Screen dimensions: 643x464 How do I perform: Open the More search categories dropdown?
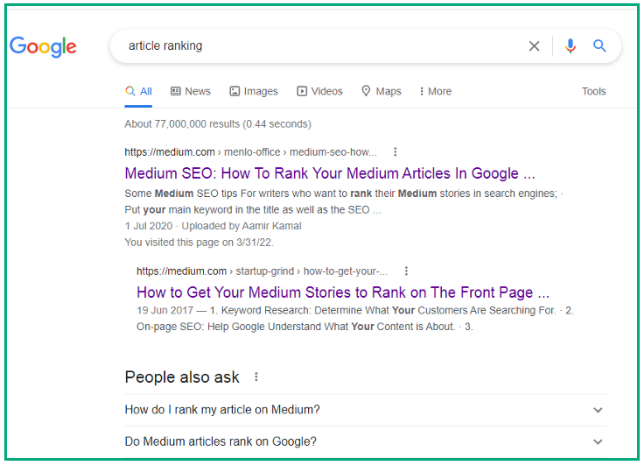tap(435, 91)
